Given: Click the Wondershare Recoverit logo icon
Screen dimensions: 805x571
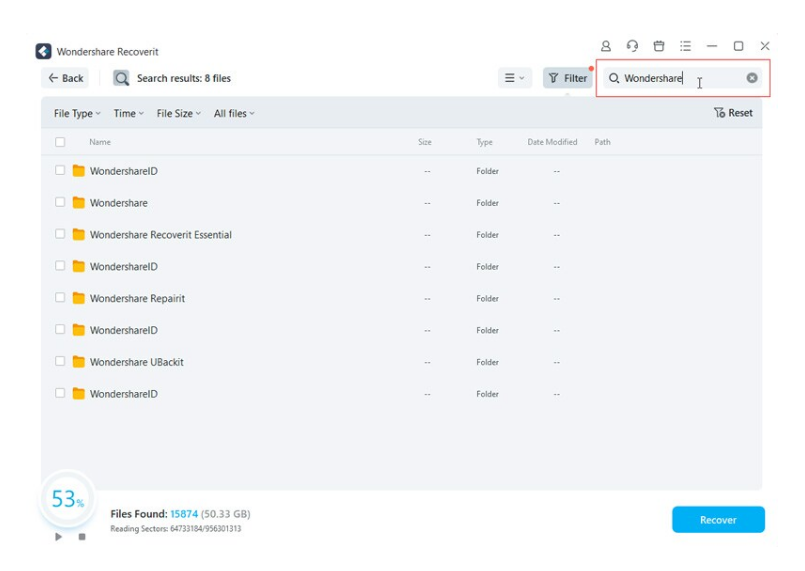Looking at the screenshot, I should coord(44,51).
